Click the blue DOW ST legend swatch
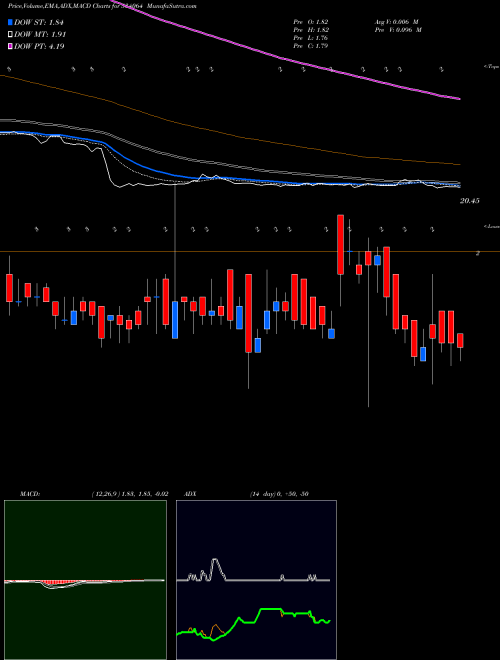Image resolution: width=500 pixels, height=660 pixels. pos(11,23)
